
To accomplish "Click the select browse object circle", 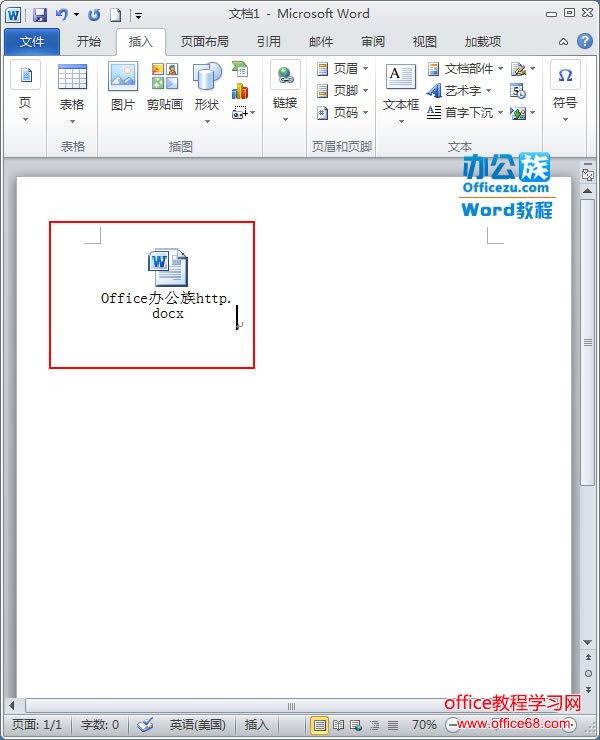I will tap(588, 673).
